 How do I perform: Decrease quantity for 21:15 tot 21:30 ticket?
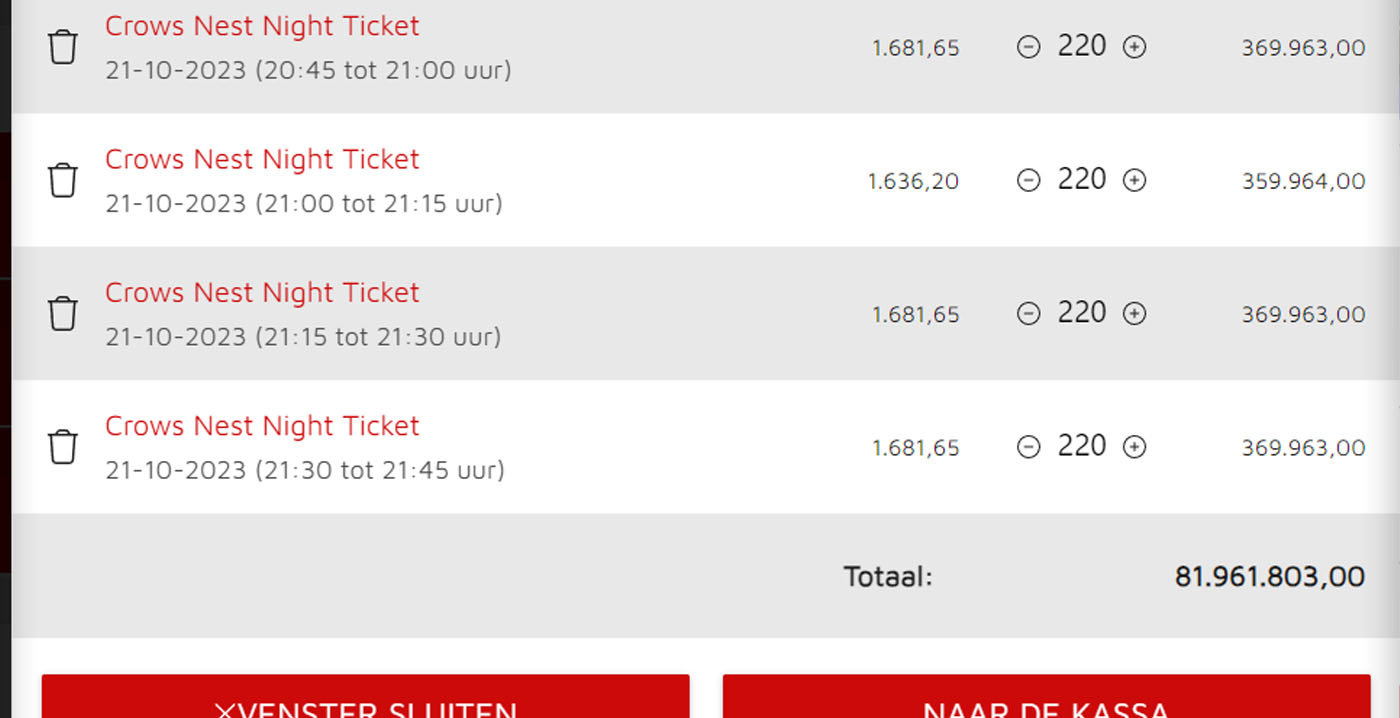pyautogui.click(x=1028, y=313)
